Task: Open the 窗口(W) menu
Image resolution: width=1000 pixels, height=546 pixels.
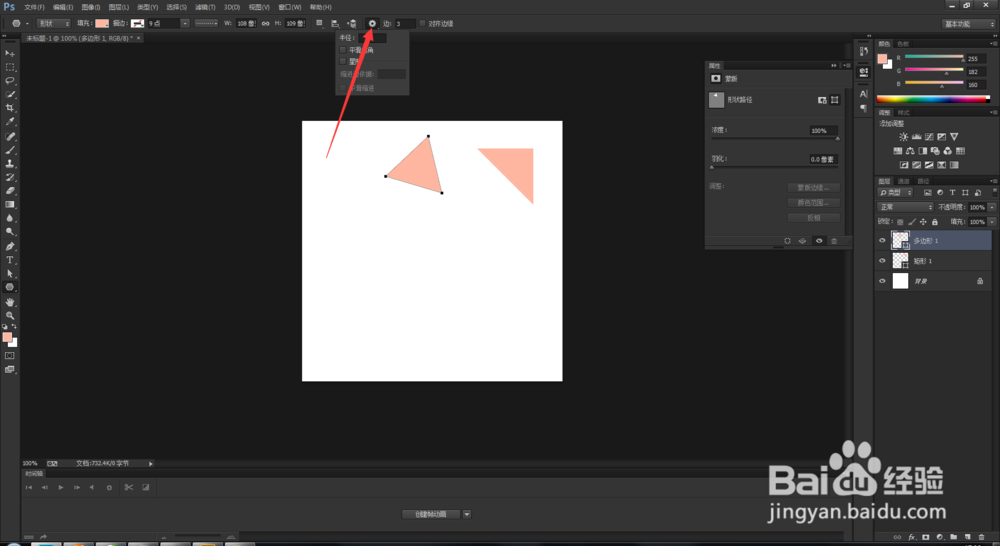Action: [x=290, y=7]
